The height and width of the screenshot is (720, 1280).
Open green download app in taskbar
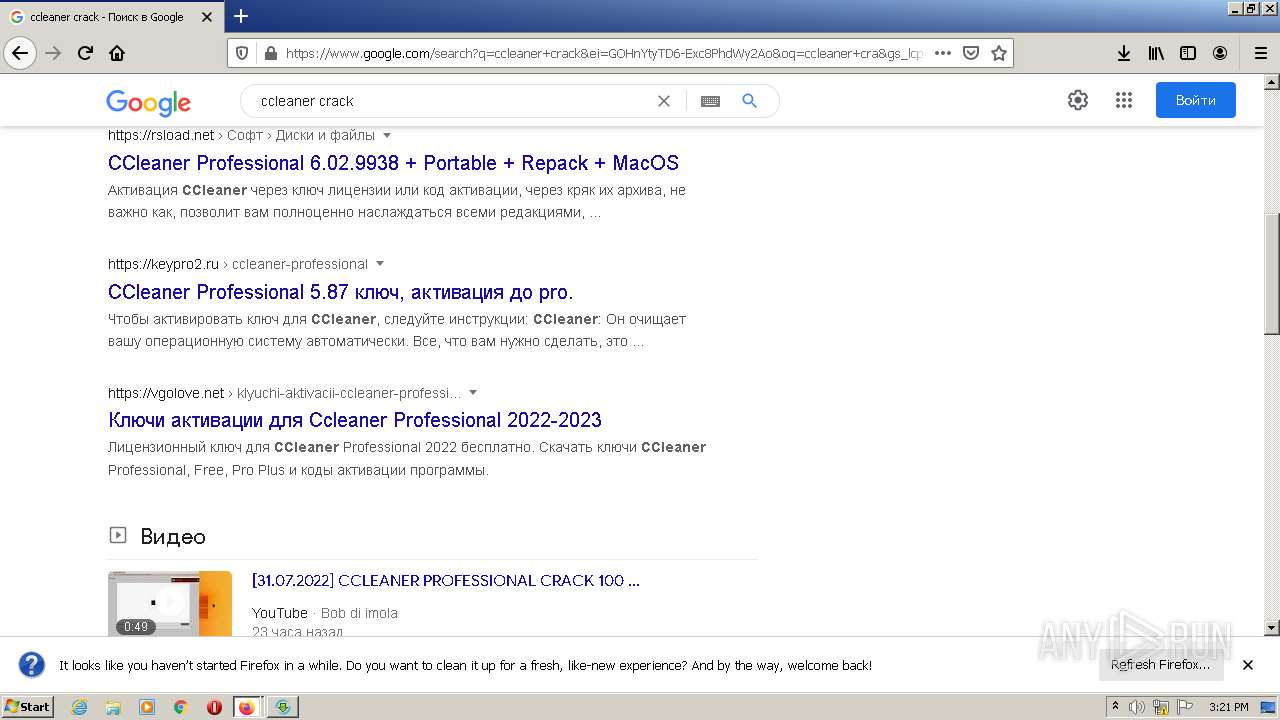[x=283, y=707]
